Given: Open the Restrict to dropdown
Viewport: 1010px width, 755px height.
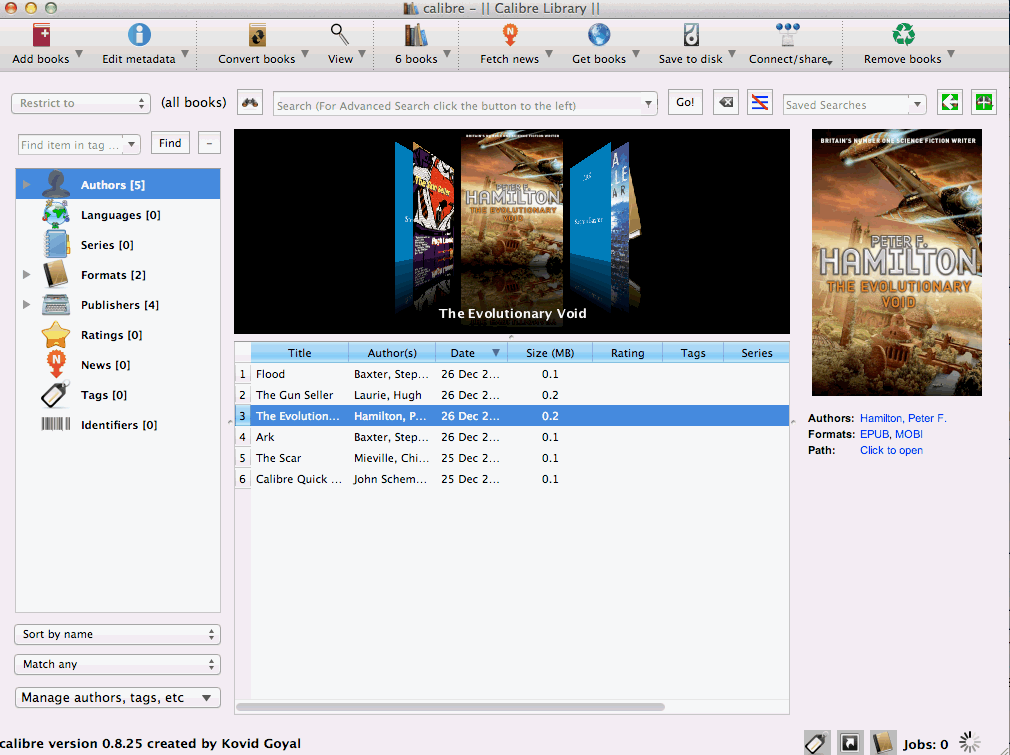Looking at the screenshot, I should (81, 103).
